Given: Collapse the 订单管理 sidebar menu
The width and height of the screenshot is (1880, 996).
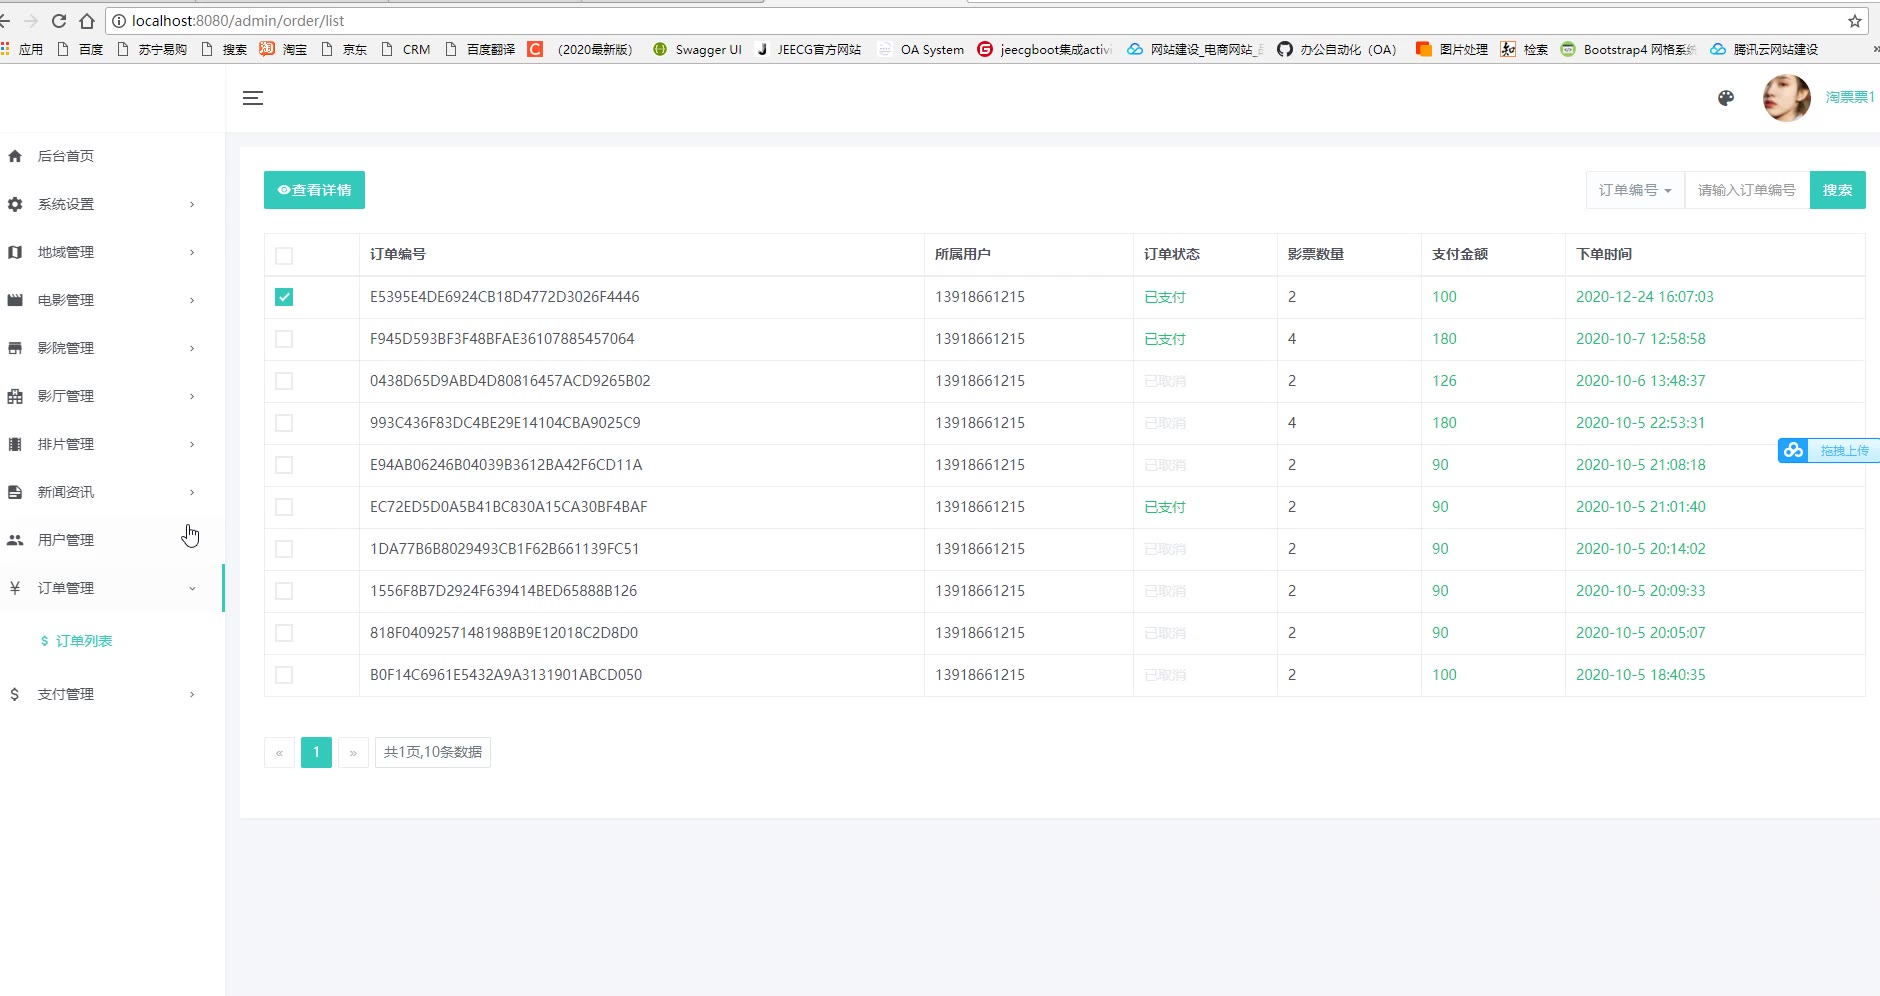Looking at the screenshot, I should click(100, 588).
